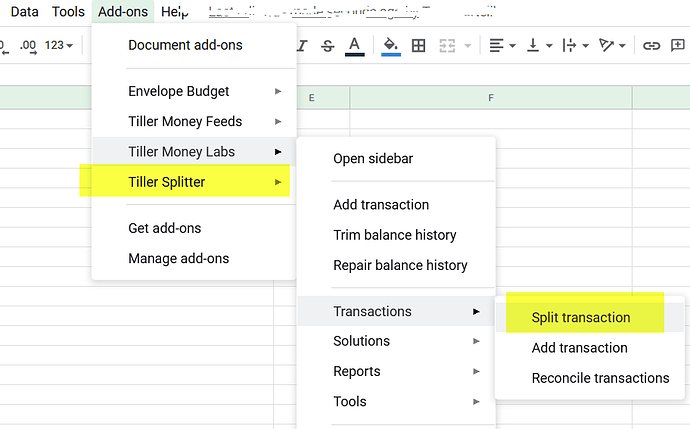690x429 pixels.
Task: Open the Help menu
Action: click(175, 12)
